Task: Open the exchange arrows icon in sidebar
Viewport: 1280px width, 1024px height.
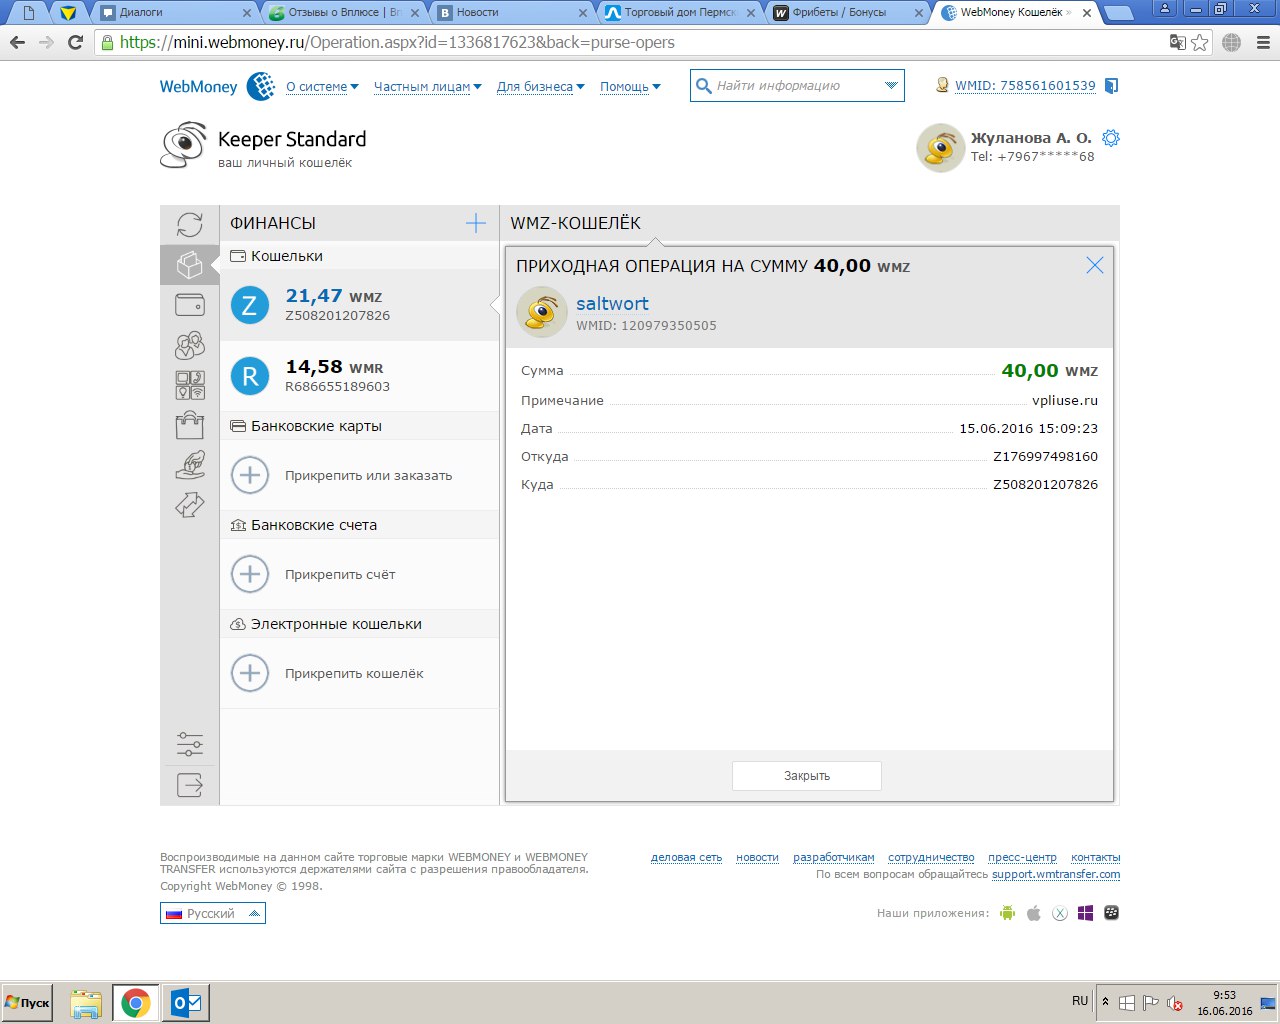Action: click(x=190, y=505)
